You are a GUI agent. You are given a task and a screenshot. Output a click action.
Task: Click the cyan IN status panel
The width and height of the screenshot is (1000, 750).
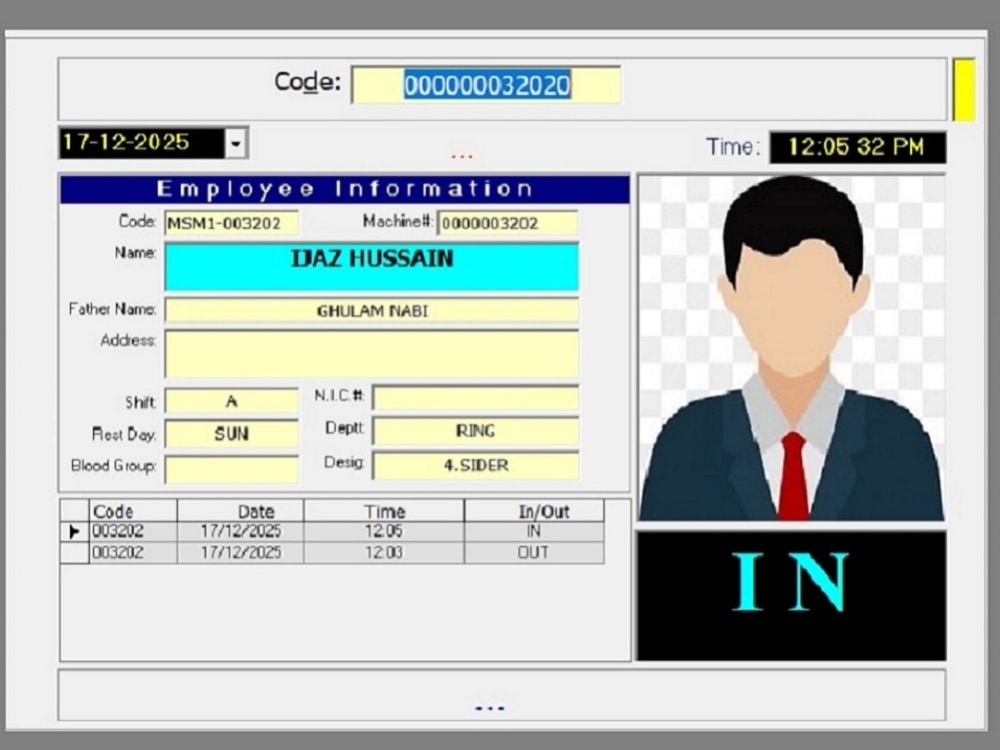tap(791, 596)
